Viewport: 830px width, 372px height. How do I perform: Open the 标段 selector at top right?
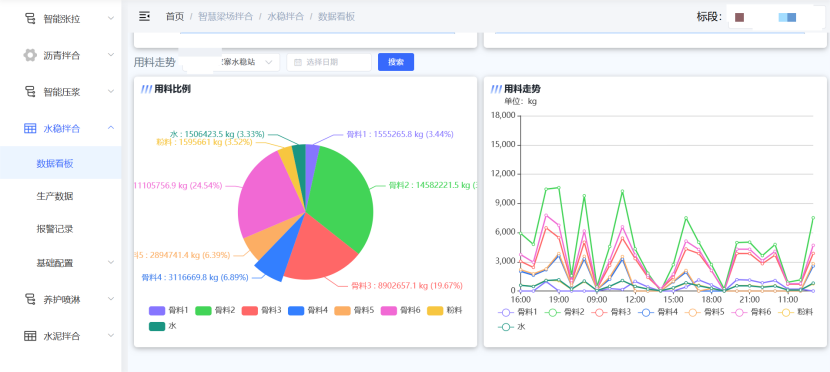click(x=777, y=17)
